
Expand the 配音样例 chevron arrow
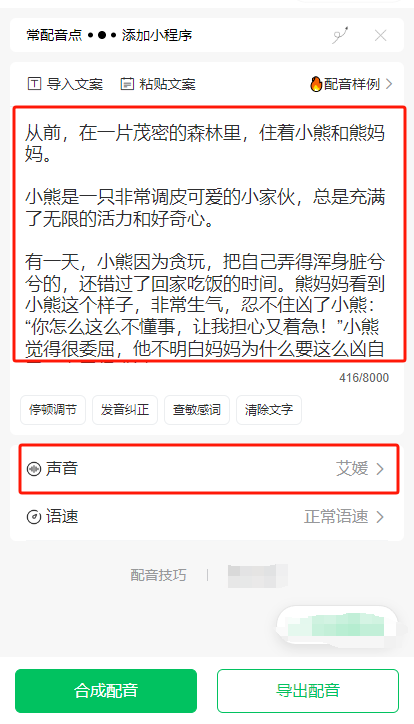pos(389,84)
